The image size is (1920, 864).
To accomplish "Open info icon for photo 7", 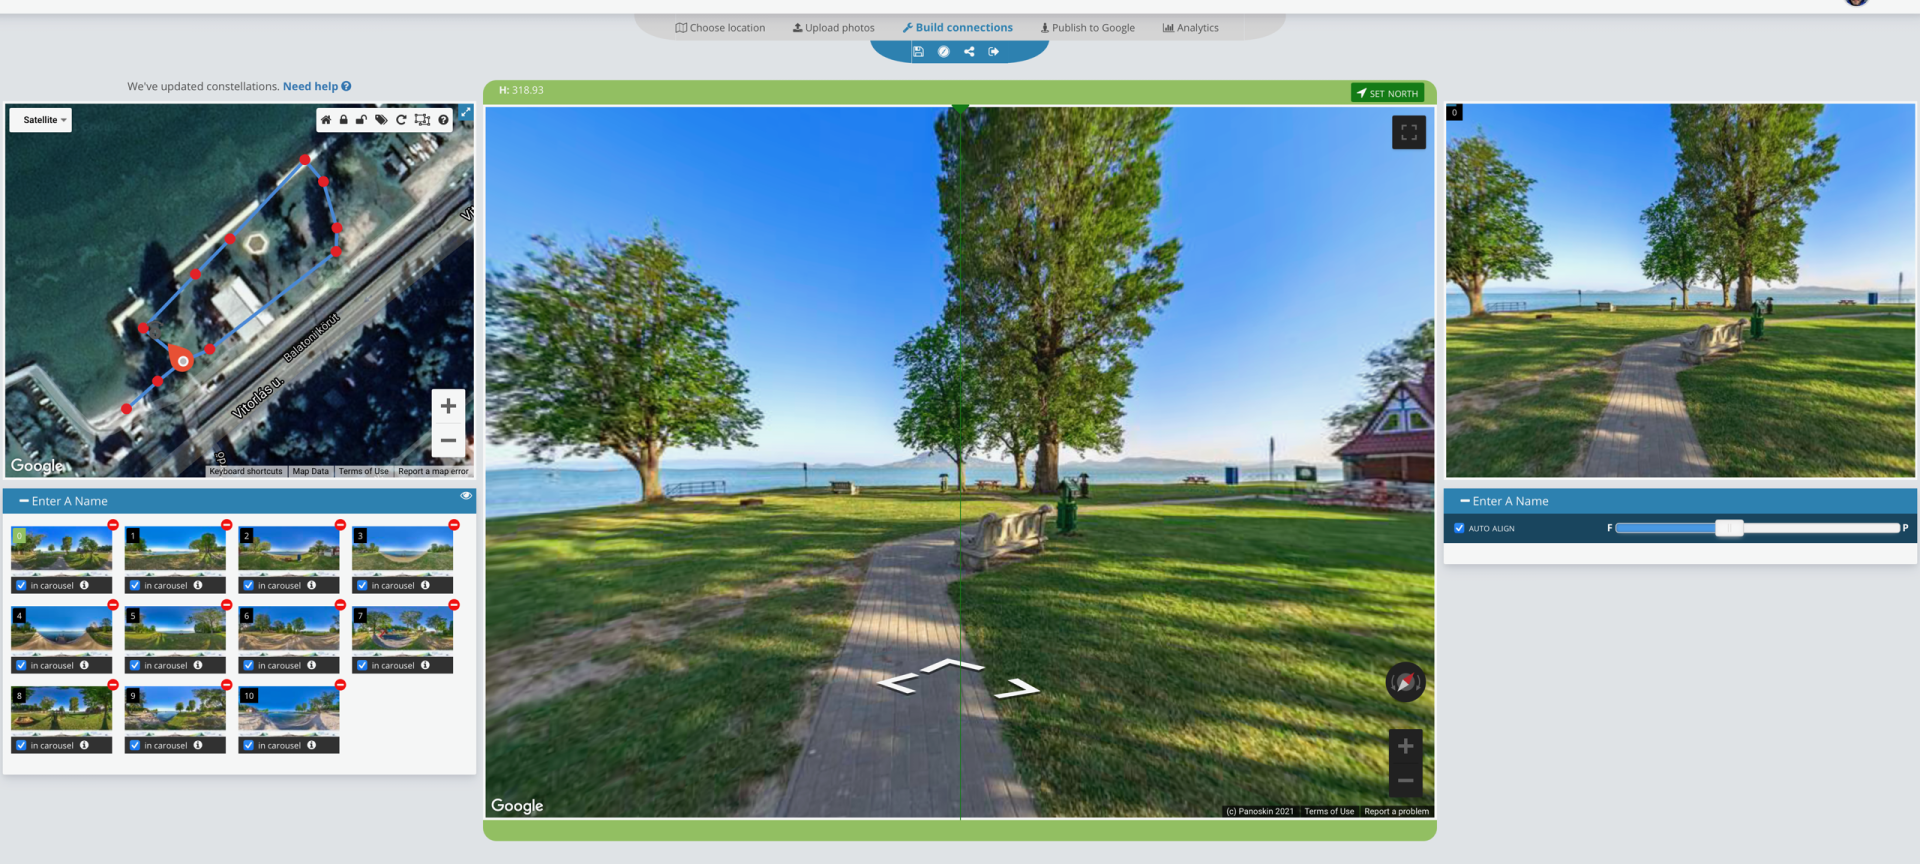I will [x=425, y=665].
